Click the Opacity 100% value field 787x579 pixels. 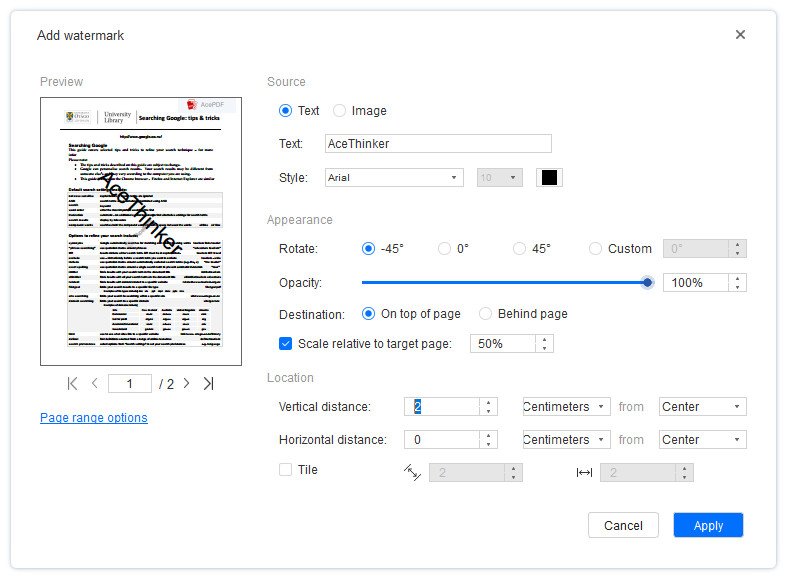click(696, 282)
